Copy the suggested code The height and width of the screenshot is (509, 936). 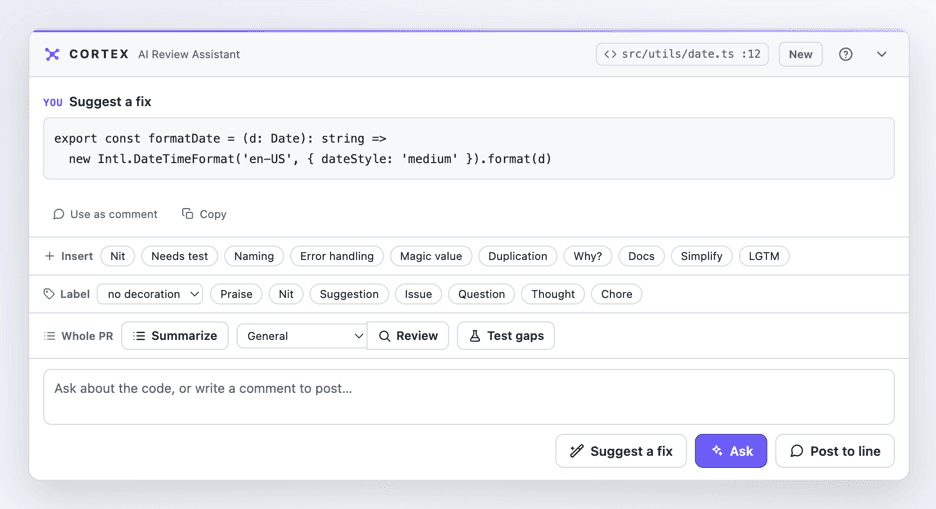[204, 214]
